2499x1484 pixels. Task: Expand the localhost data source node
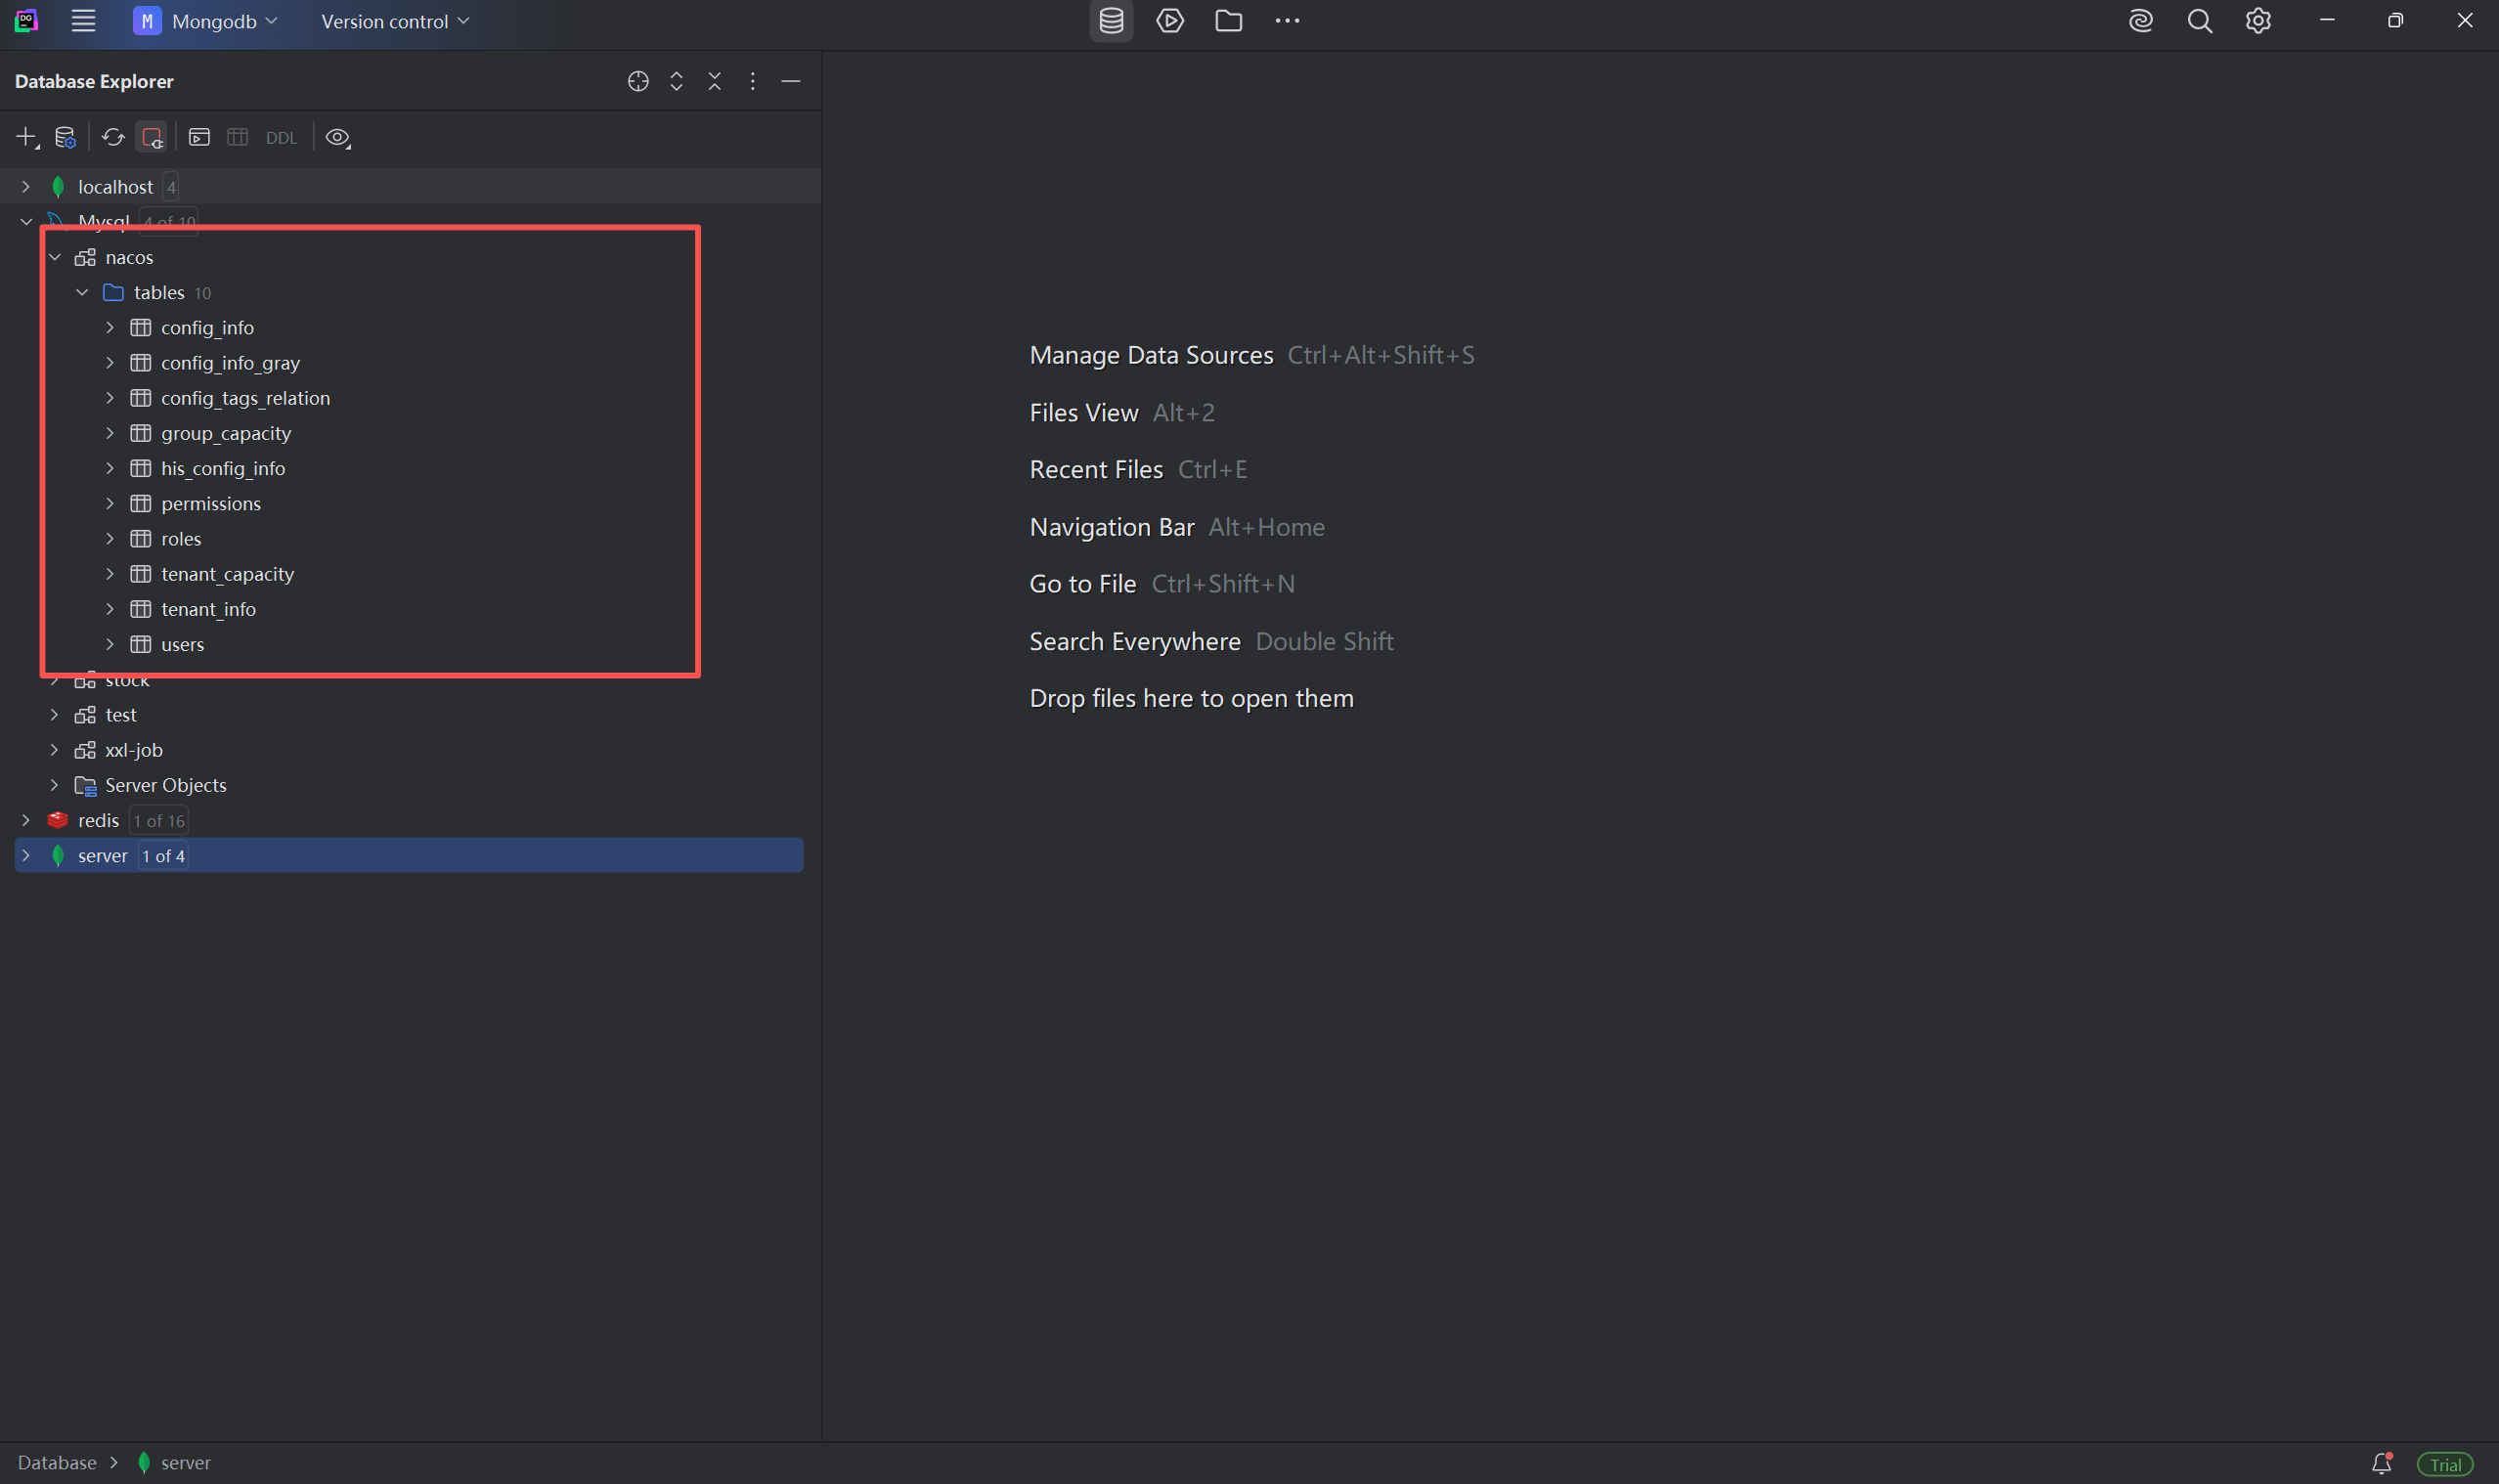(x=26, y=187)
